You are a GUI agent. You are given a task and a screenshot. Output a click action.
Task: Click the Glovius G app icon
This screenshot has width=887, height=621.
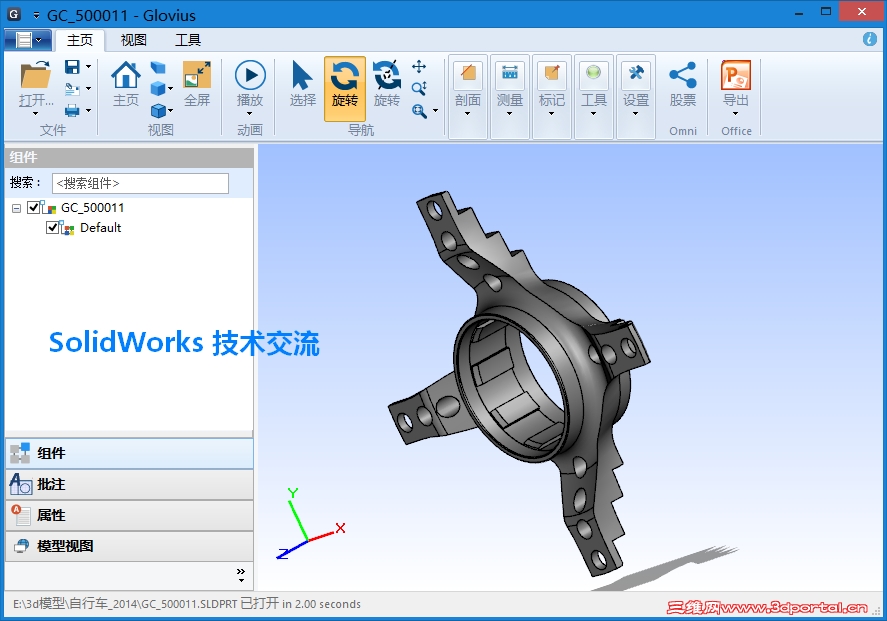(x=14, y=15)
